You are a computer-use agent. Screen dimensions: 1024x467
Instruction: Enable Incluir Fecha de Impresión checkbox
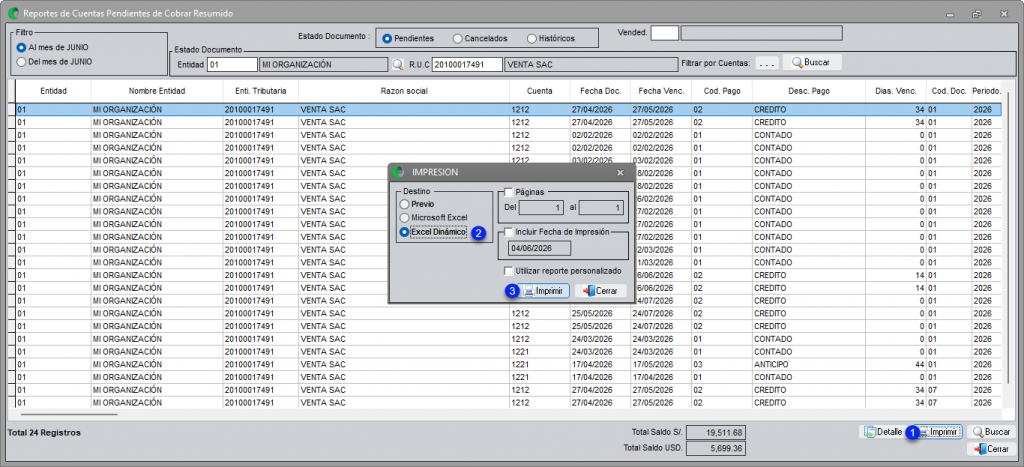pyautogui.click(x=509, y=232)
